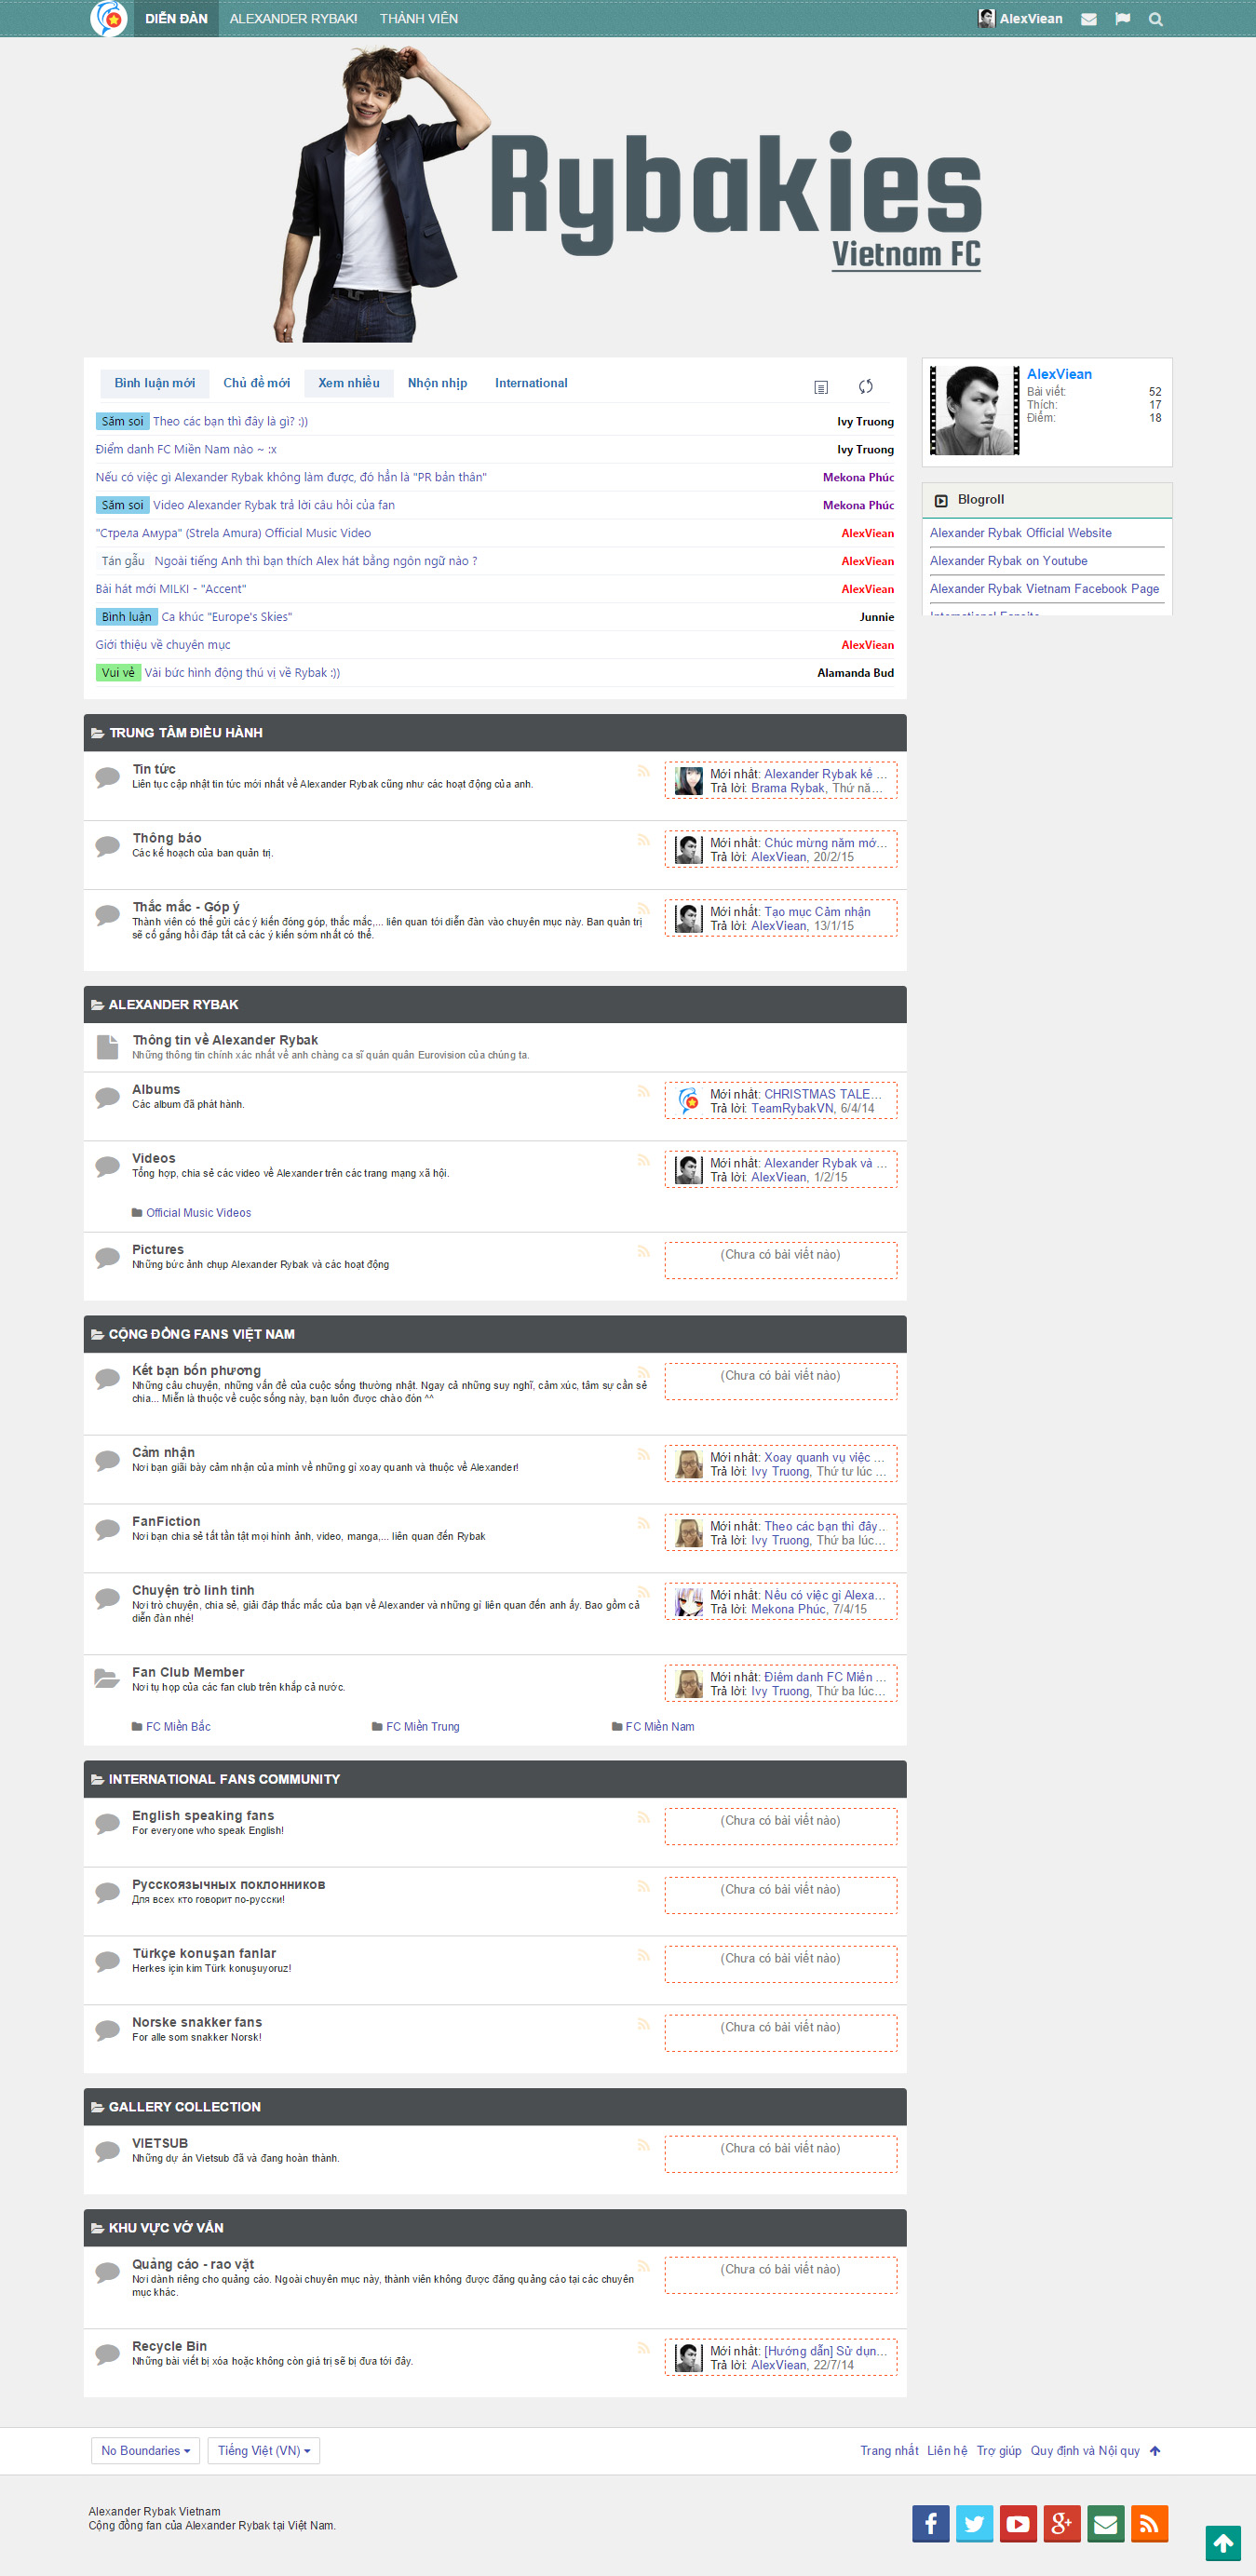This screenshot has height=2576, width=1256.
Task: Click the speech bubble icon for Tin tức
Action: (x=107, y=777)
